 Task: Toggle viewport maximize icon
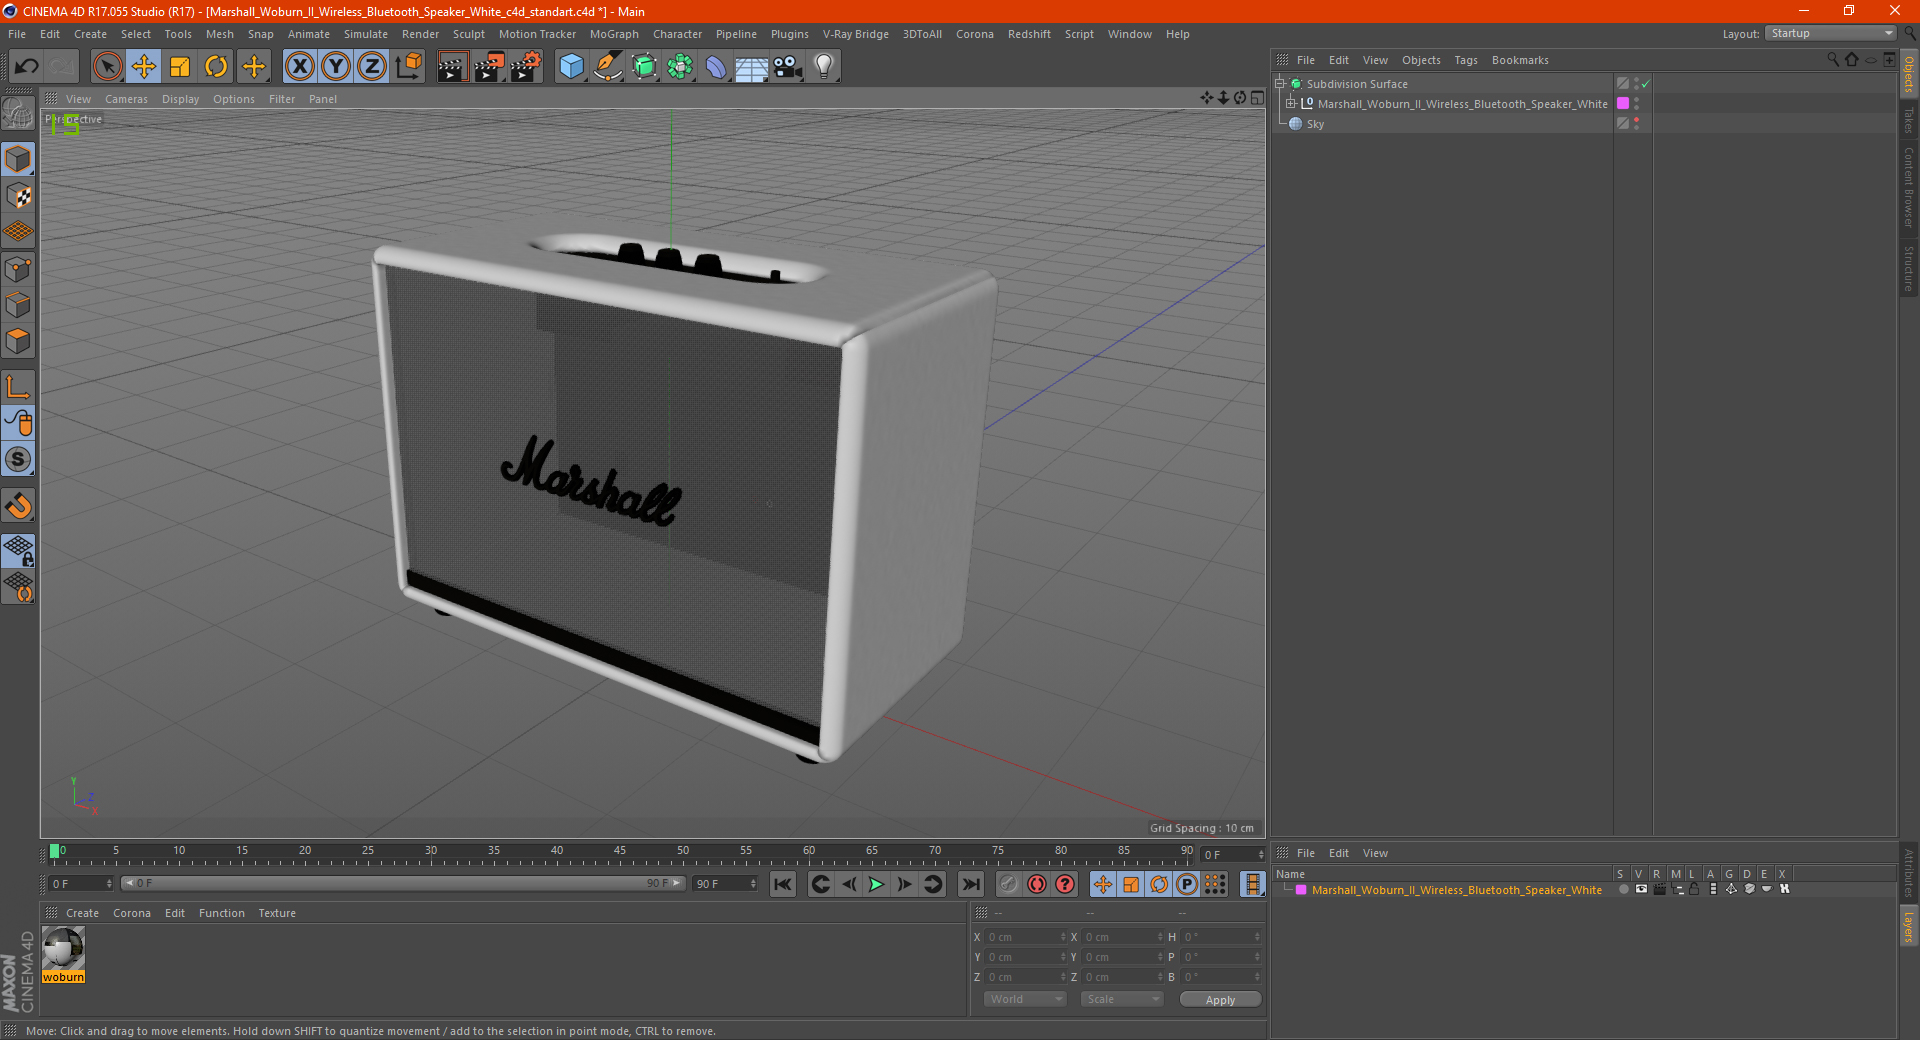[1257, 98]
